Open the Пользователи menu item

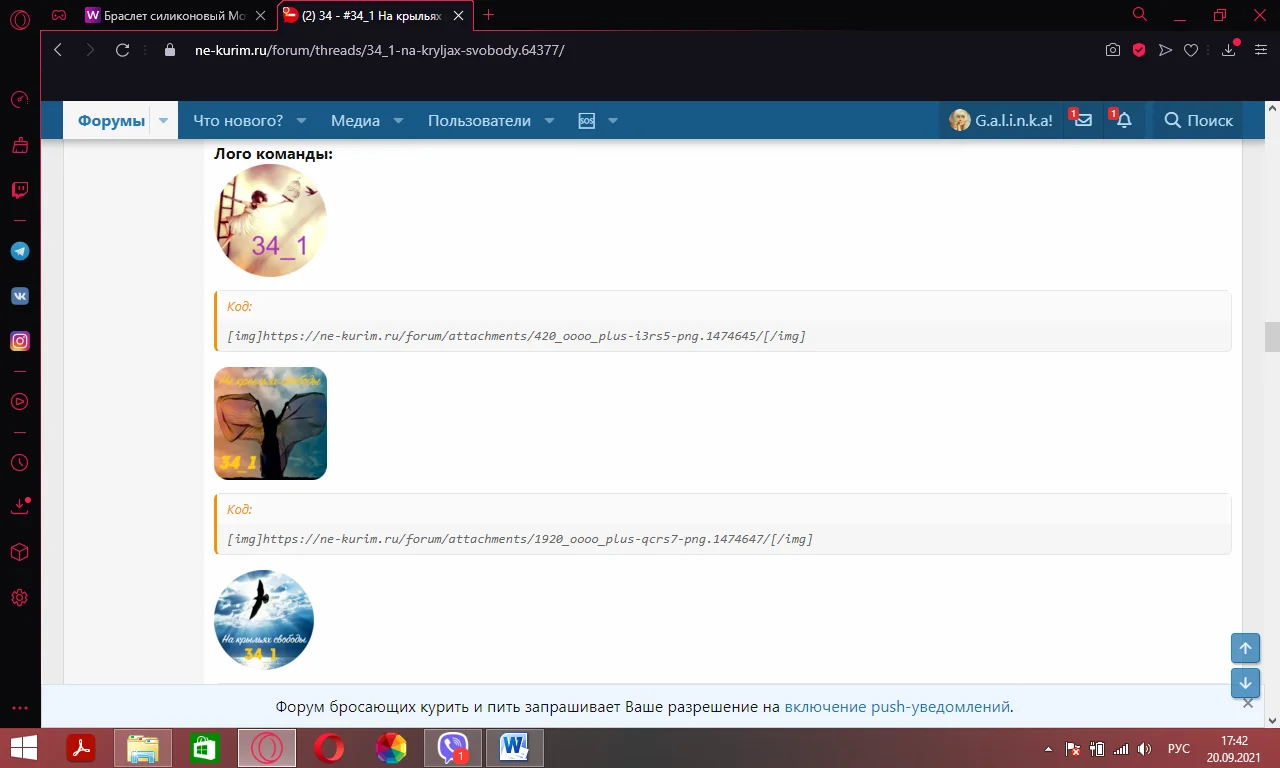click(479, 121)
